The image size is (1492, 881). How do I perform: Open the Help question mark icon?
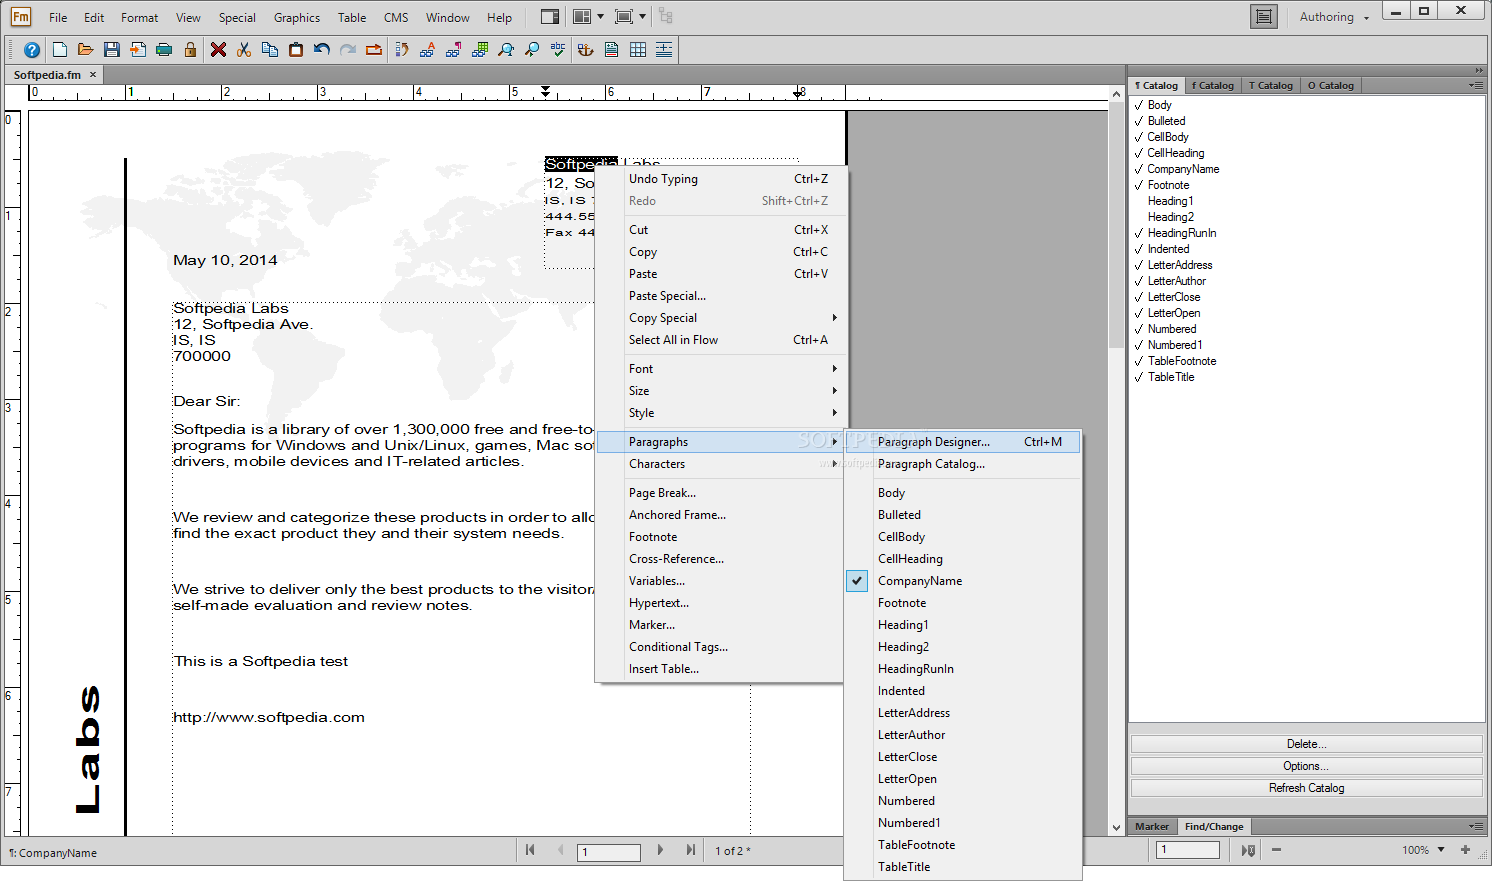click(x=32, y=50)
